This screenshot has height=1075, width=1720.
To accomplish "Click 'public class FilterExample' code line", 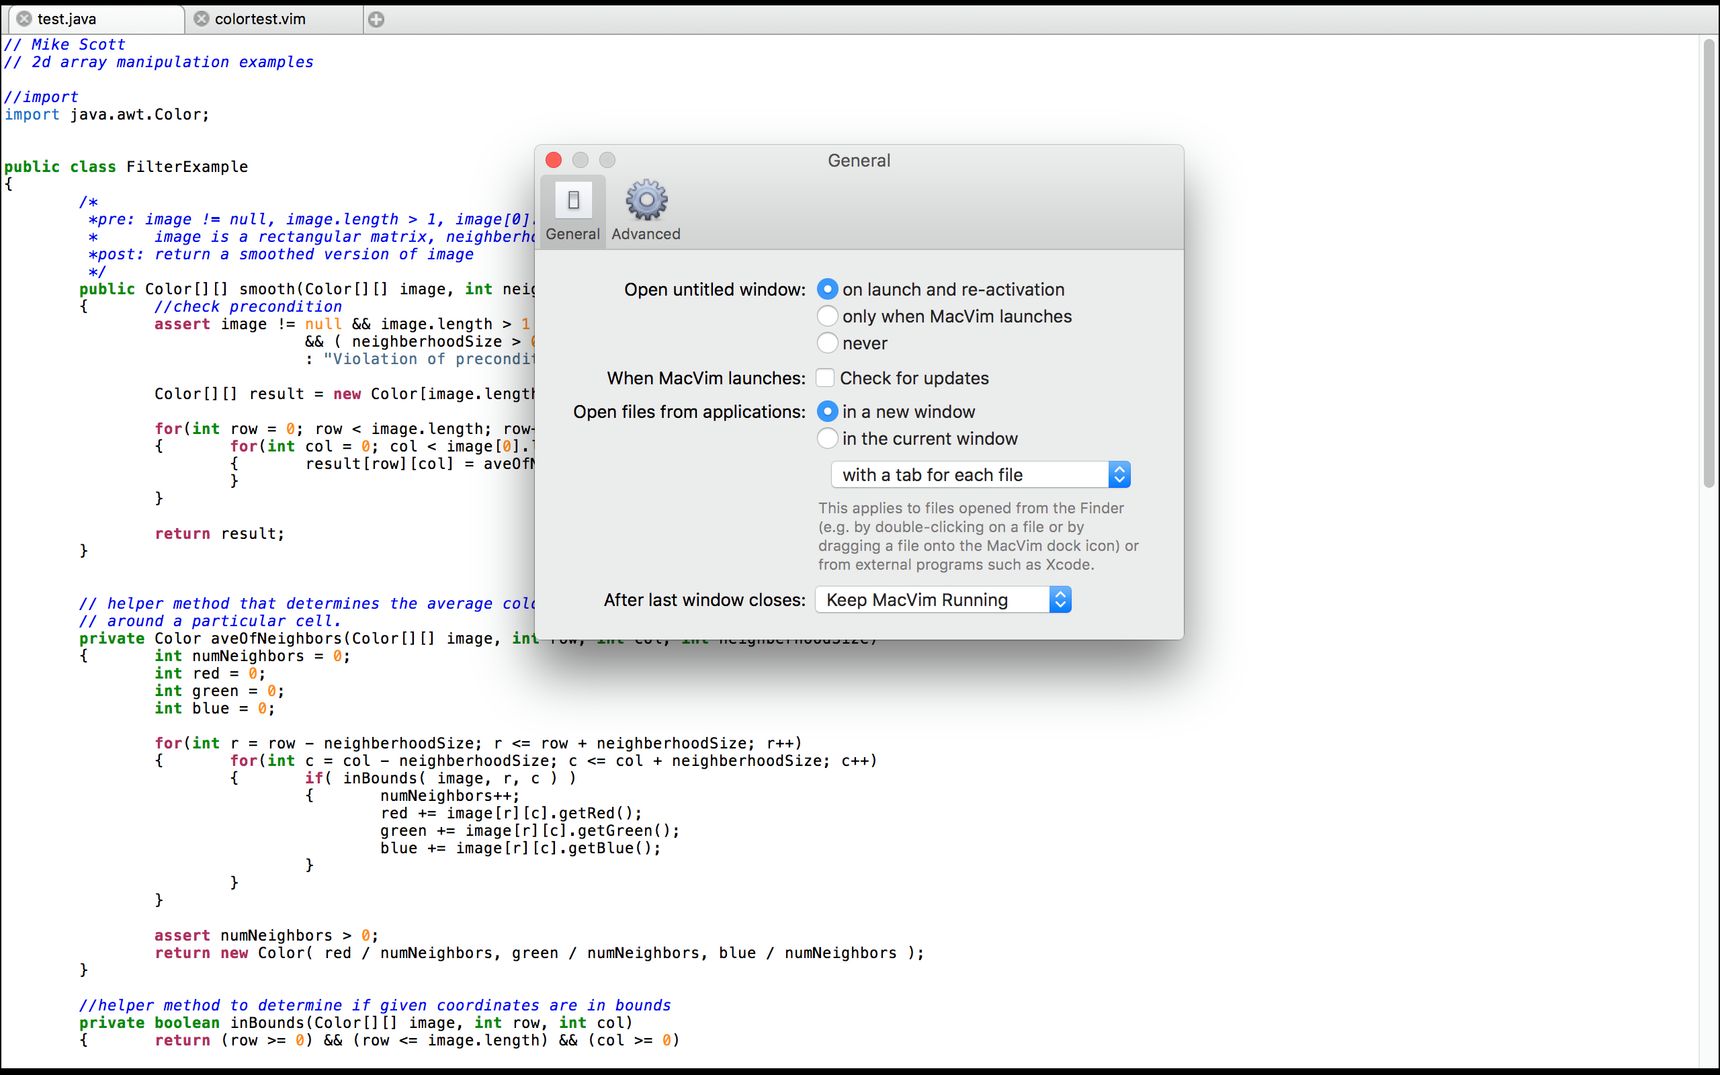I will click(126, 167).
